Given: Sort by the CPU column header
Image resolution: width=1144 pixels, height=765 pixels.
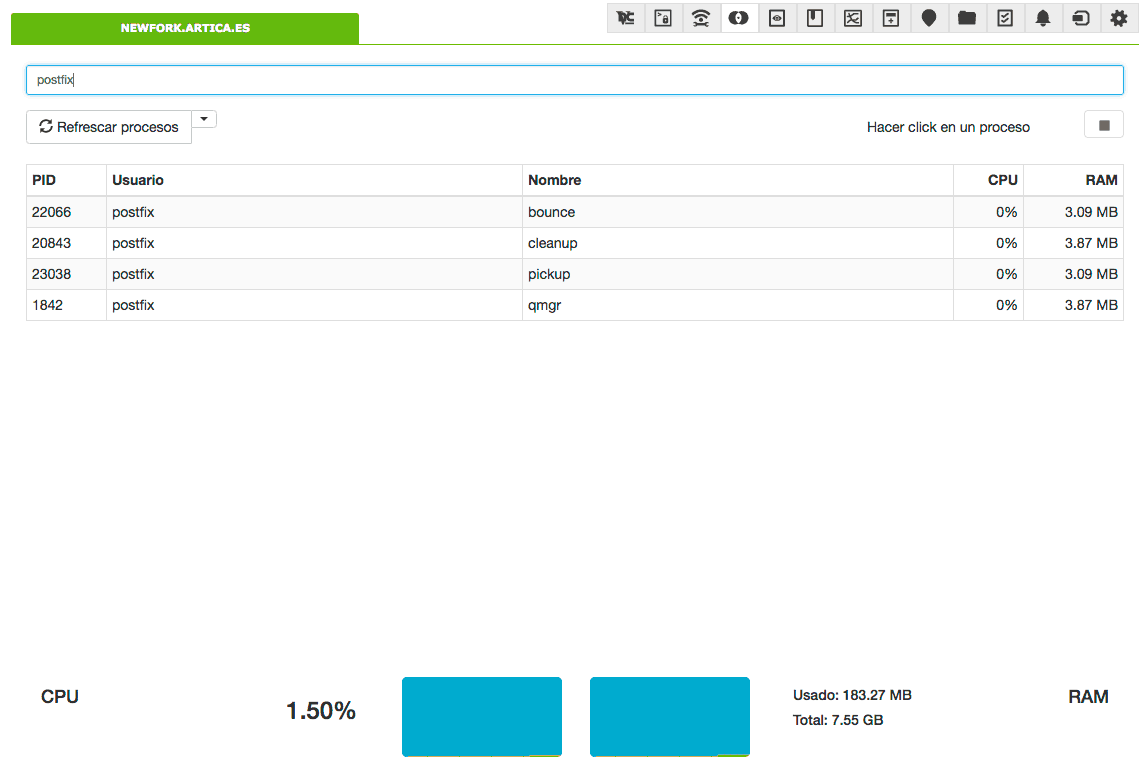Looking at the screenshot, I should click(1002, 180).
